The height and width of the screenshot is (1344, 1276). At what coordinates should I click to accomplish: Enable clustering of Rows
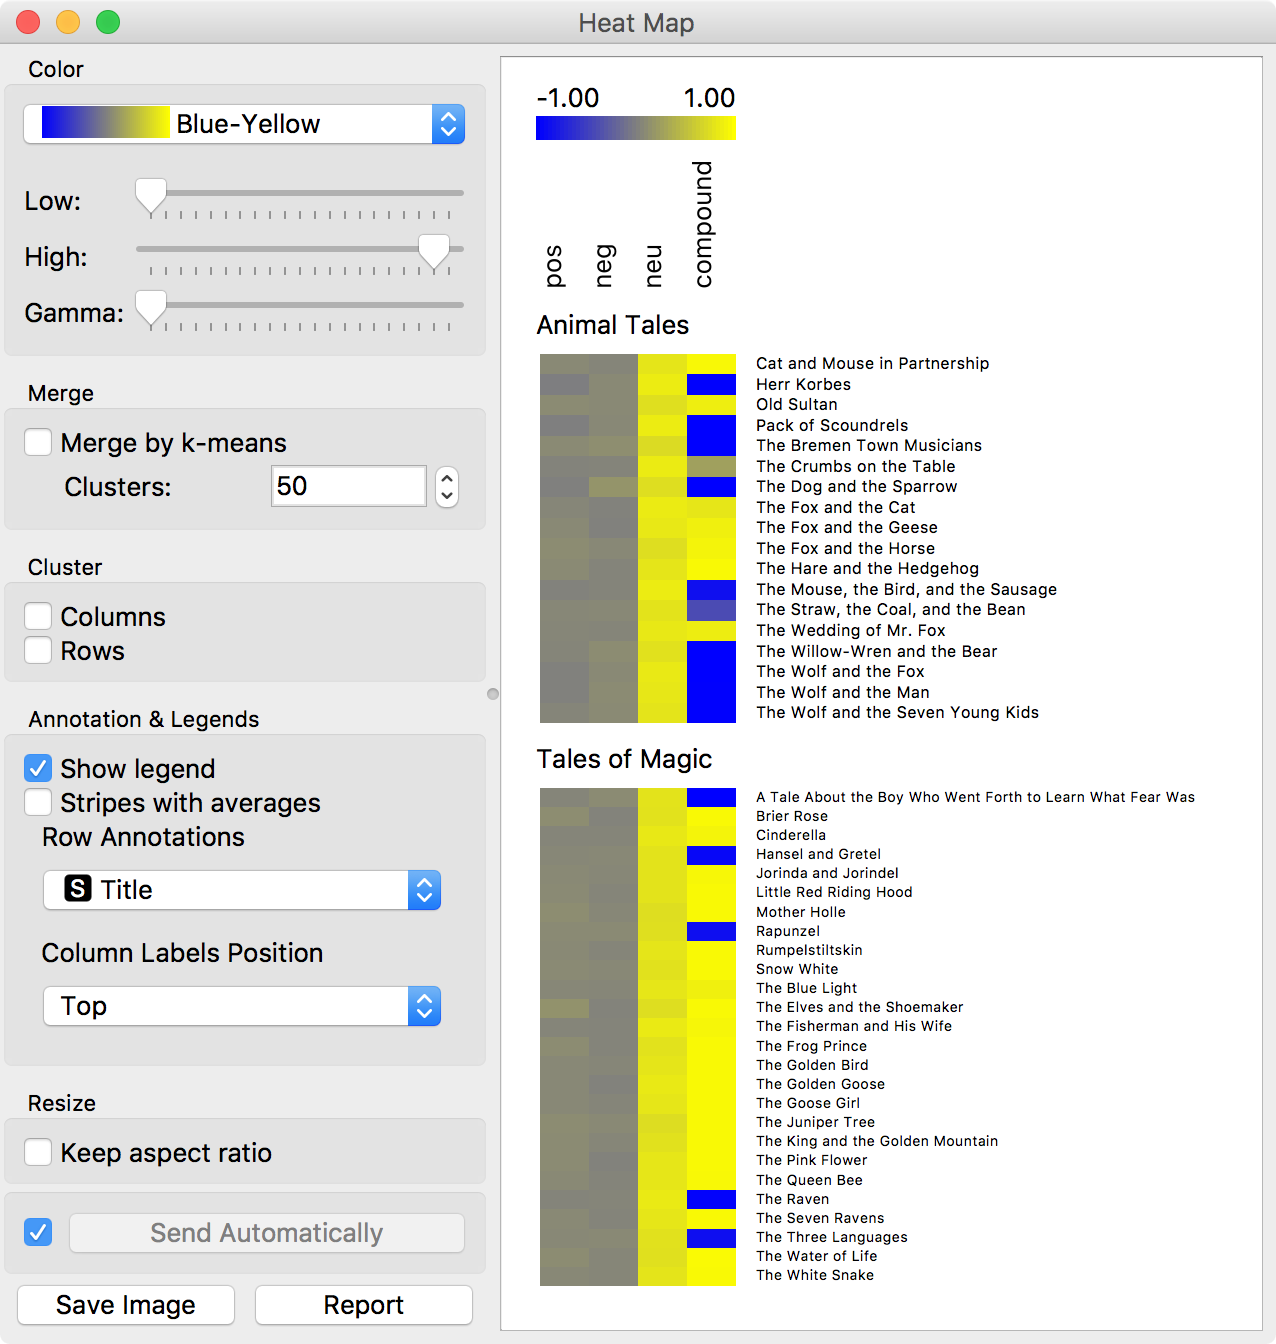click(38, 650)
